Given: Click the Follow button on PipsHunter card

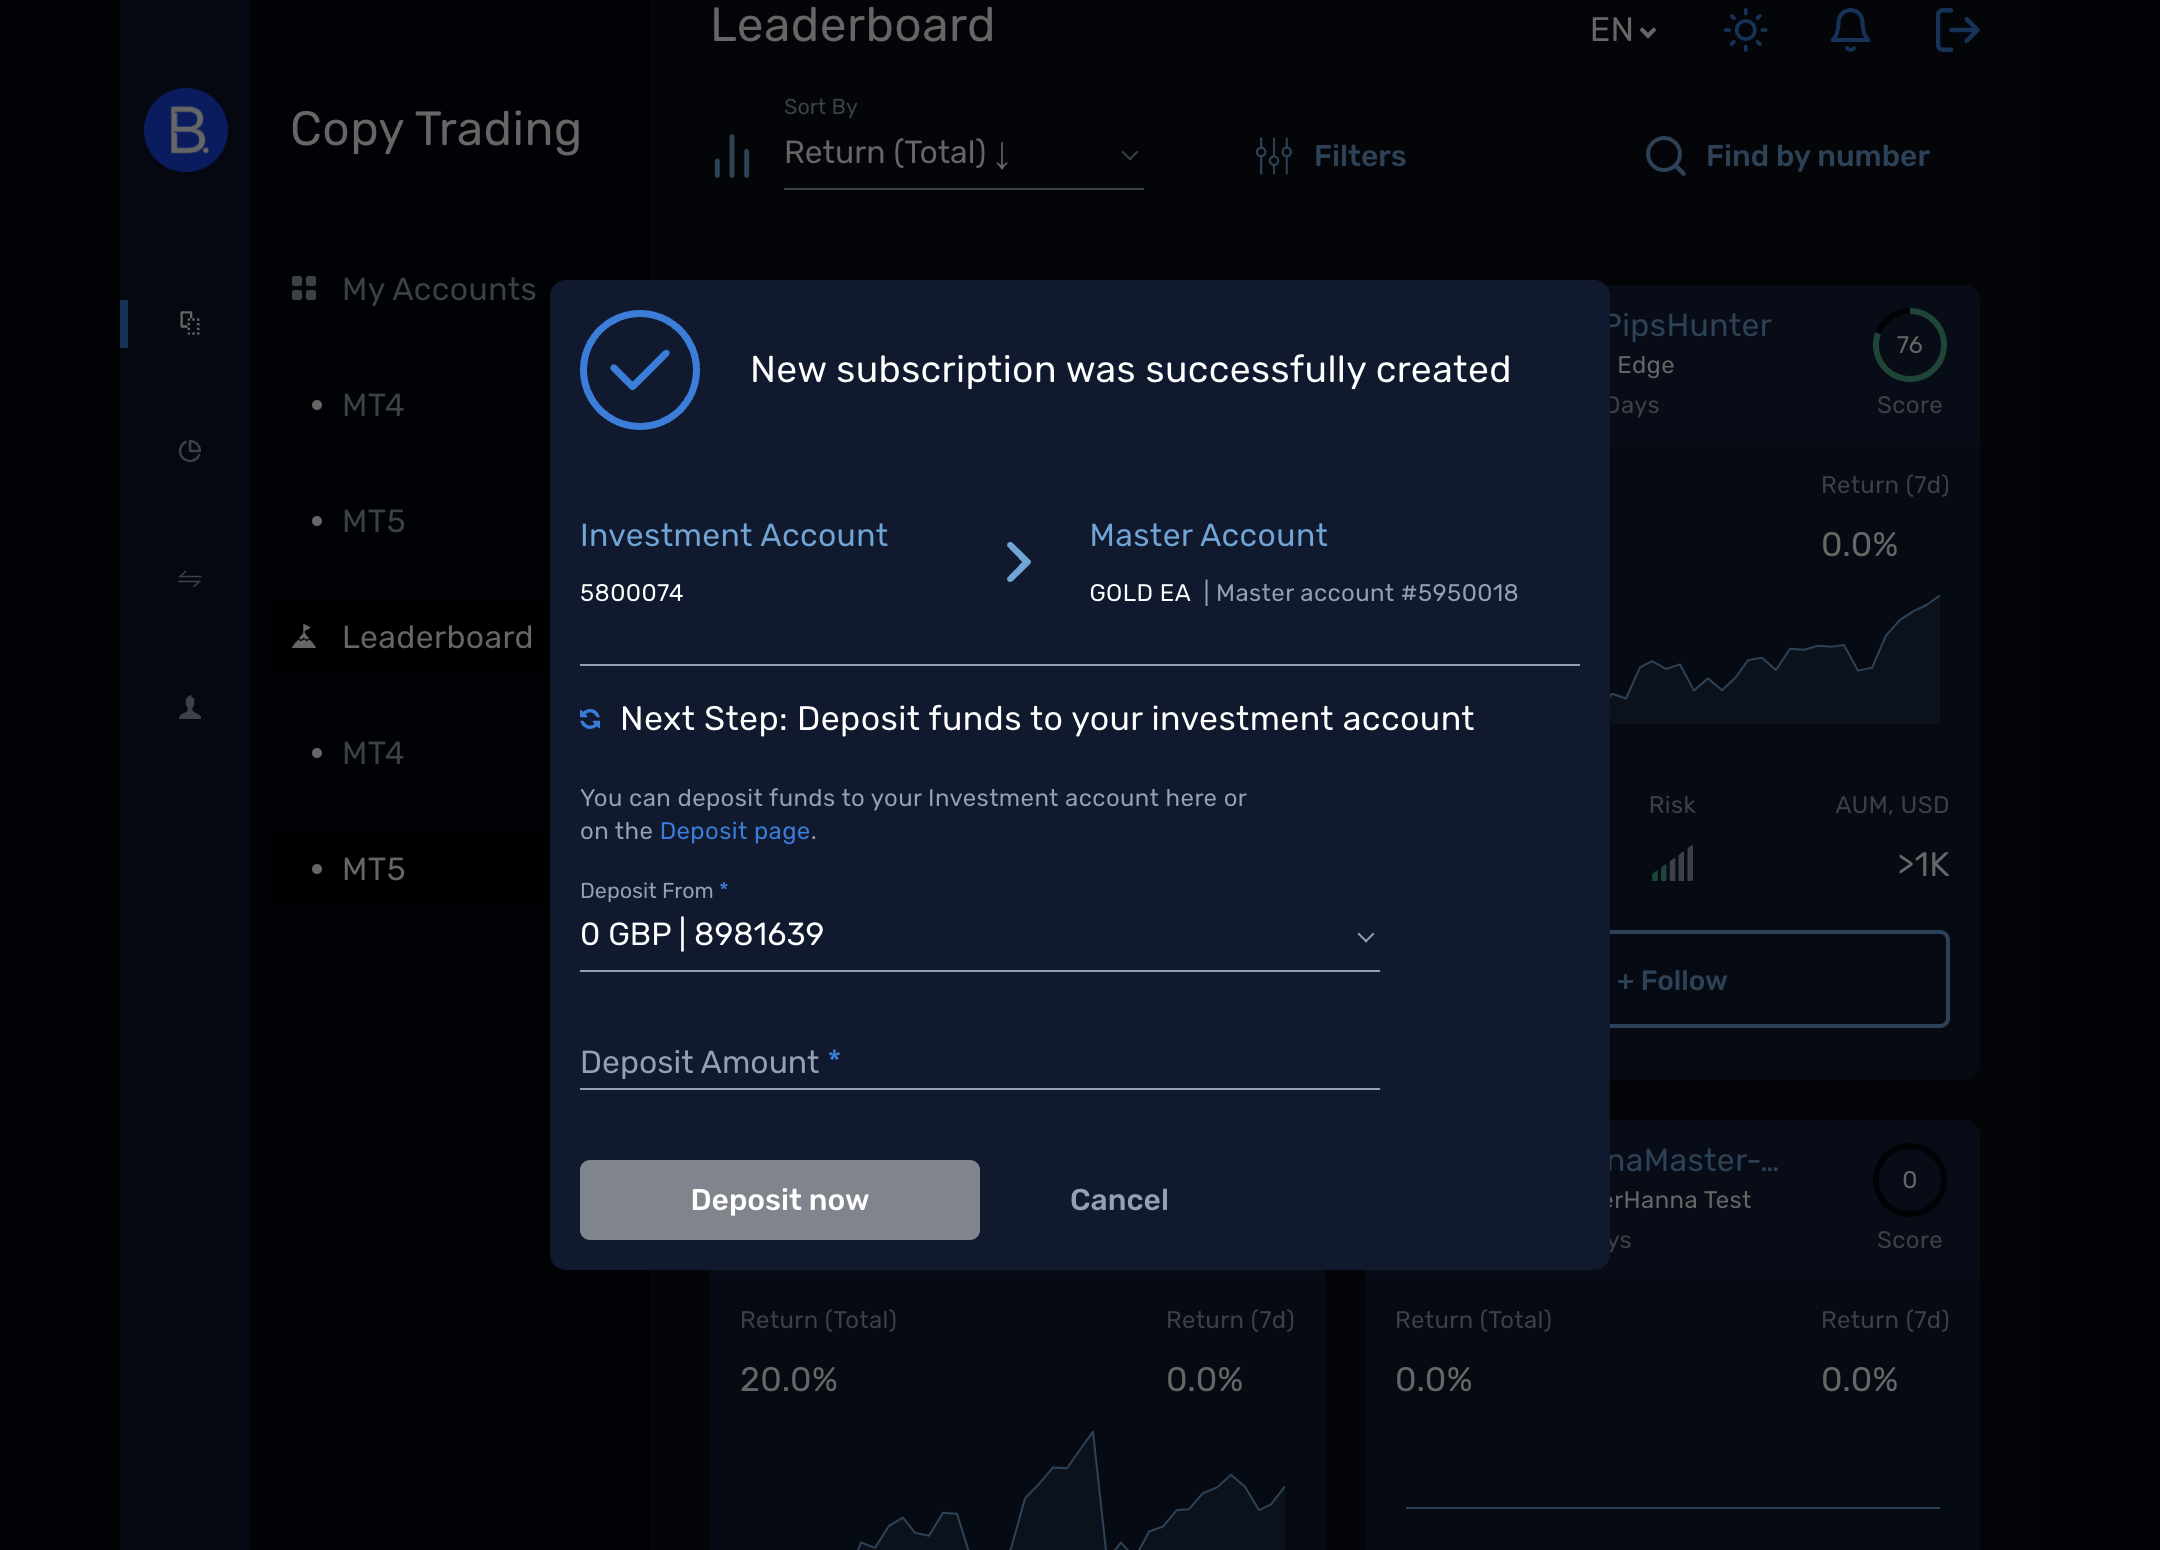Looking at the screenshot, I should (x=1778, y=980).
